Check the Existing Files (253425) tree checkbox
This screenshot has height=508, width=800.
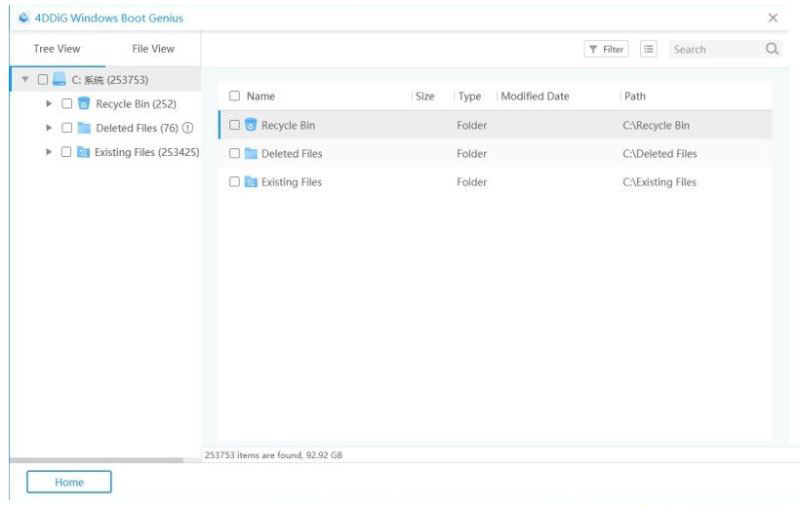(66, 151)
